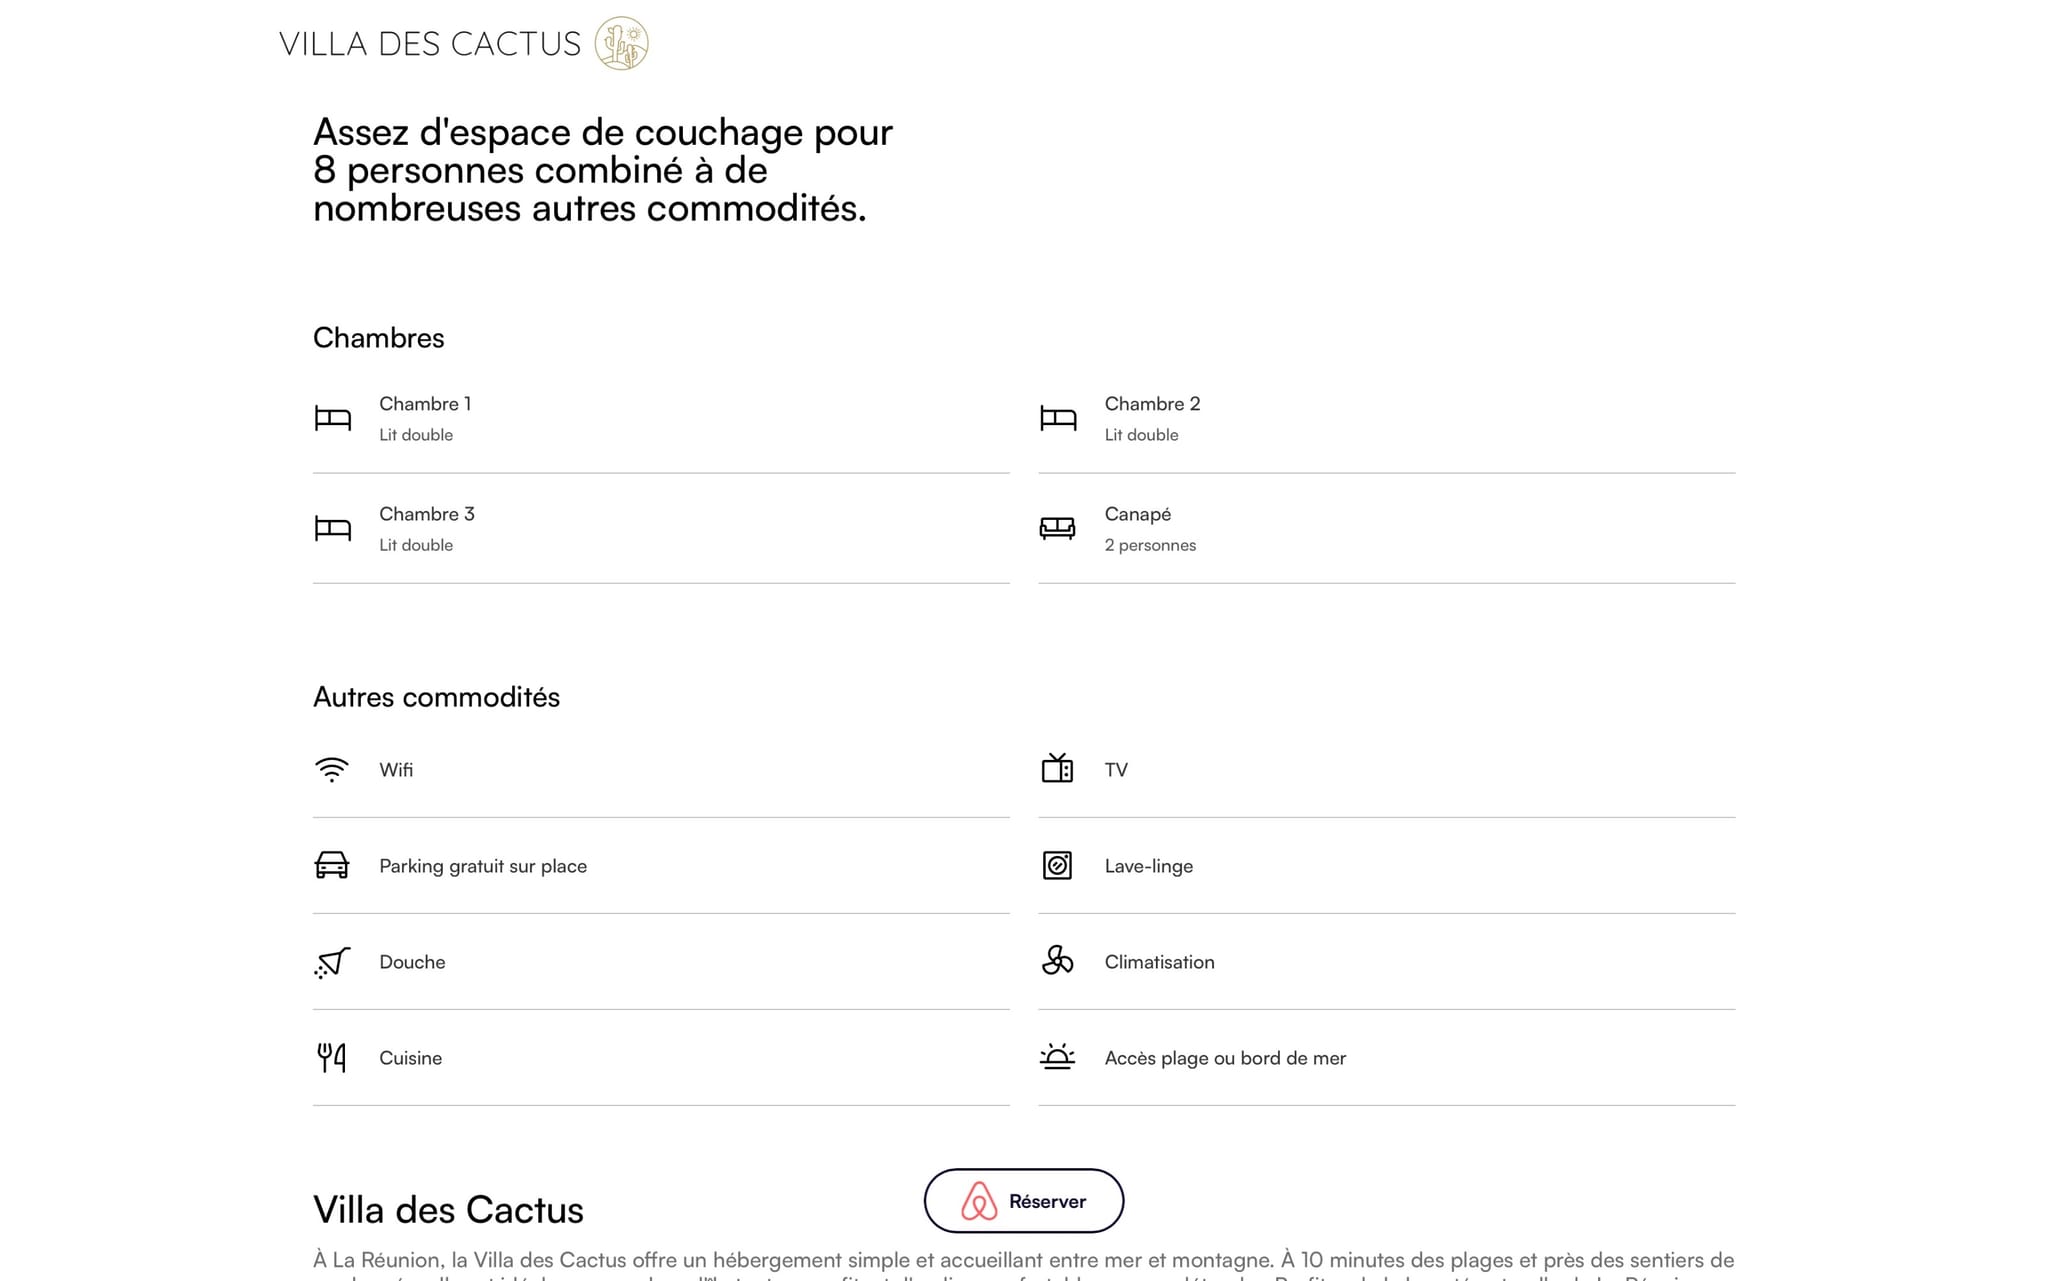Image resolution: width=2048 pixels, height=1281 pixels.
Task: Click the washing machine icon
Action: click(x=1057, y=865)
